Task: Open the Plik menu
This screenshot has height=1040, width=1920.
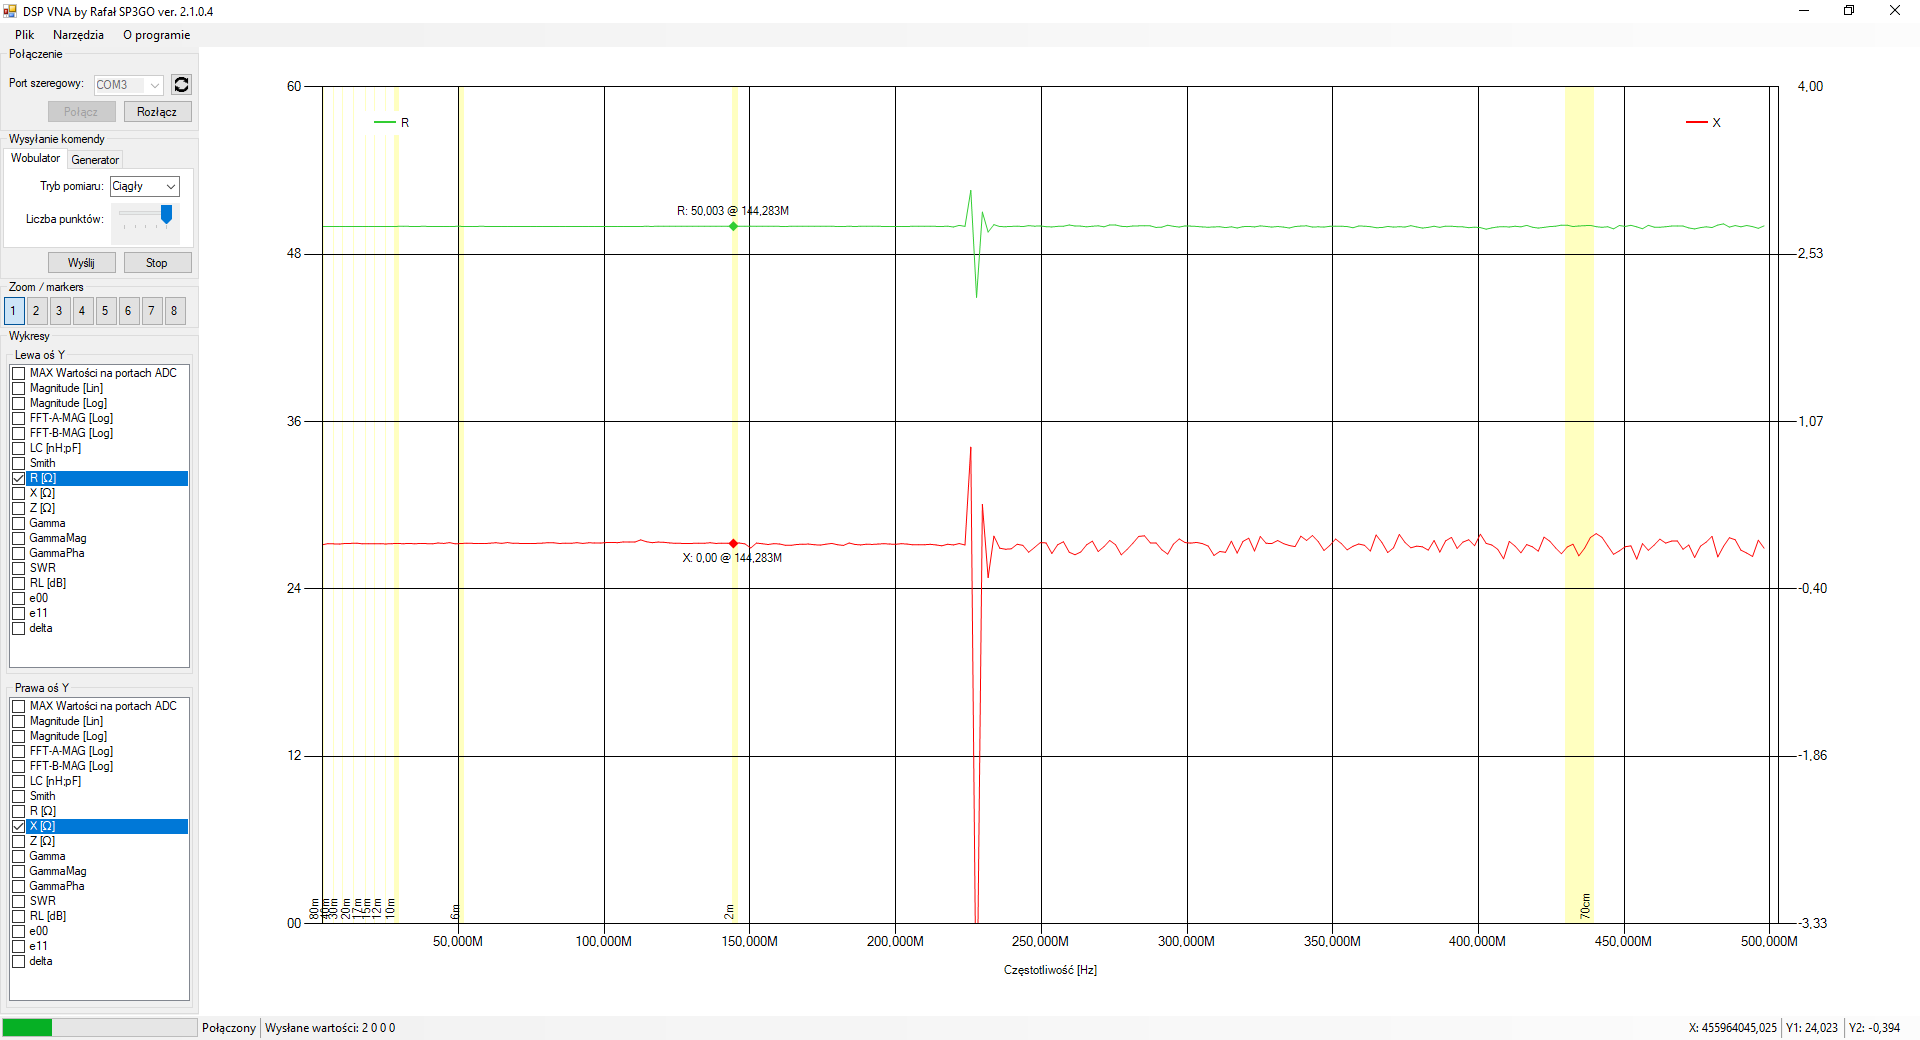Action: tap(24, 35)
